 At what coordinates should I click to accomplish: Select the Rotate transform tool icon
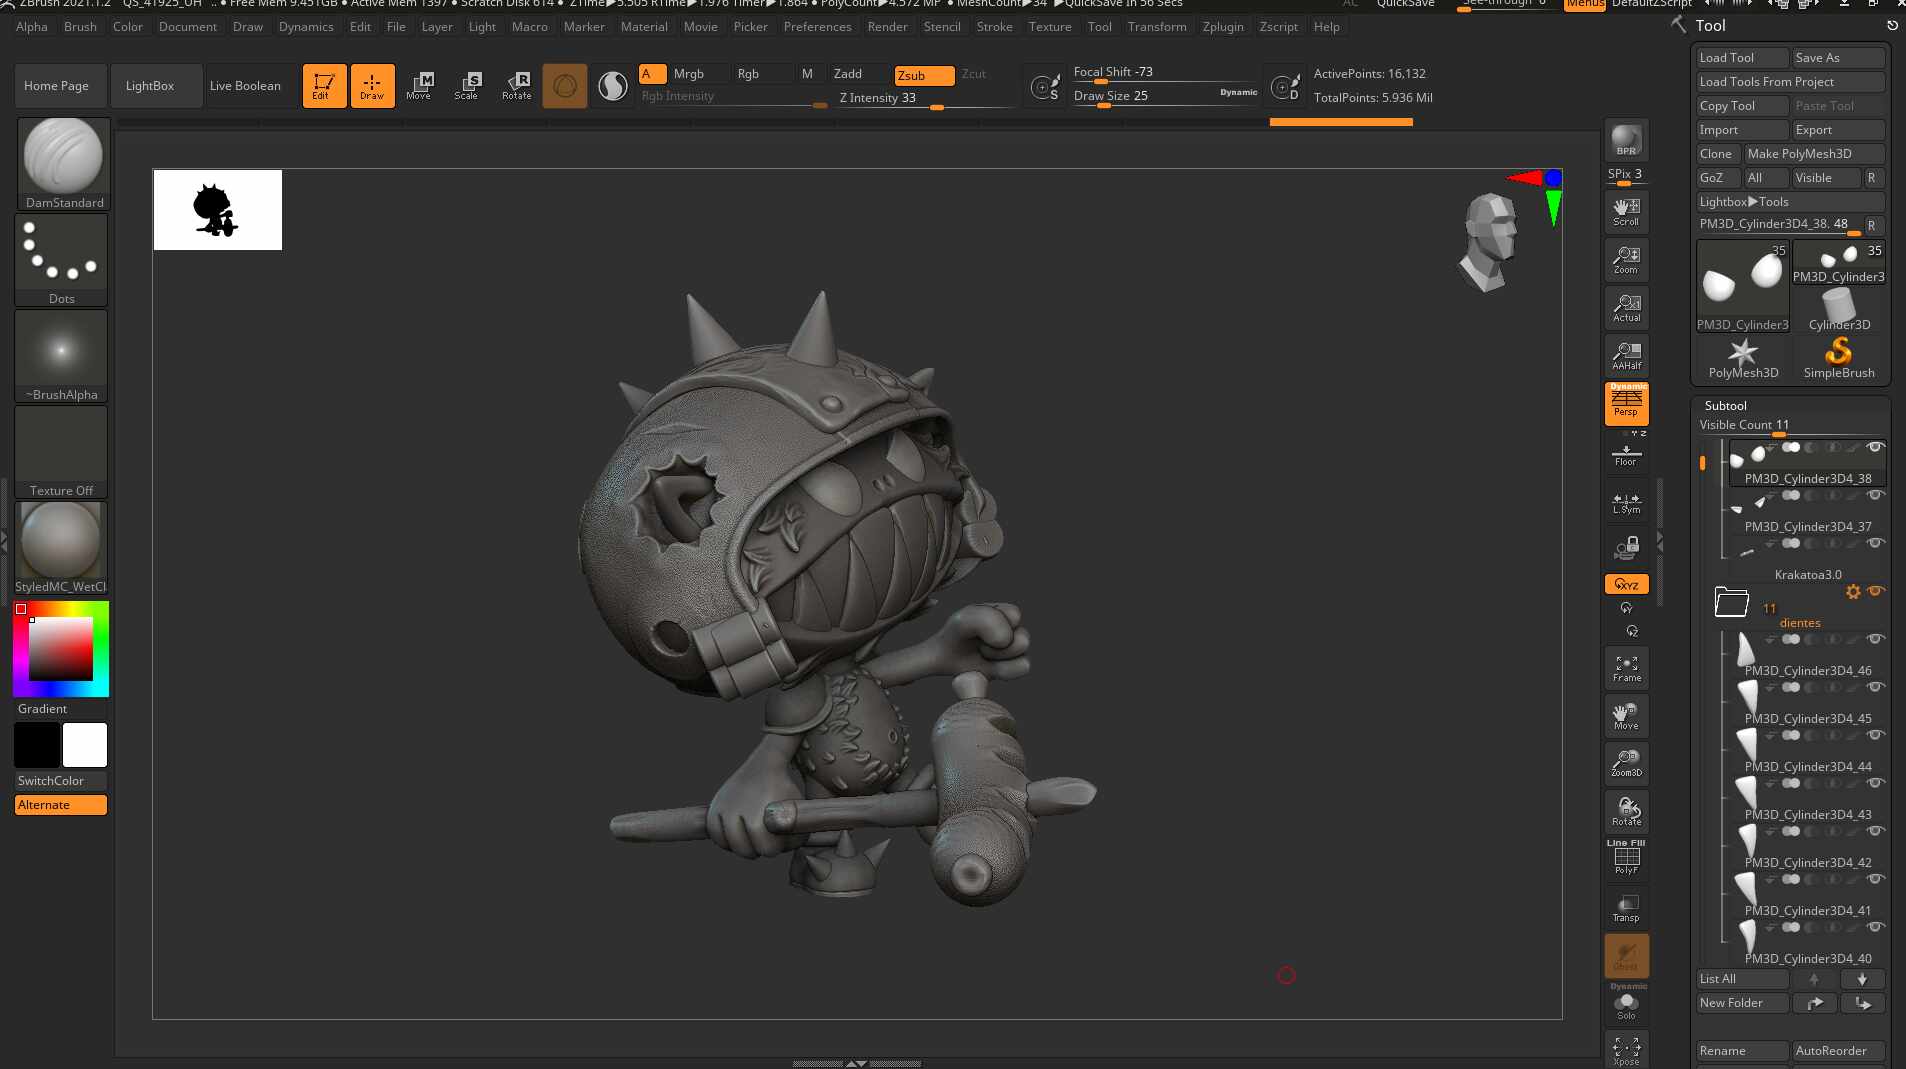click(x=517, y=85)
